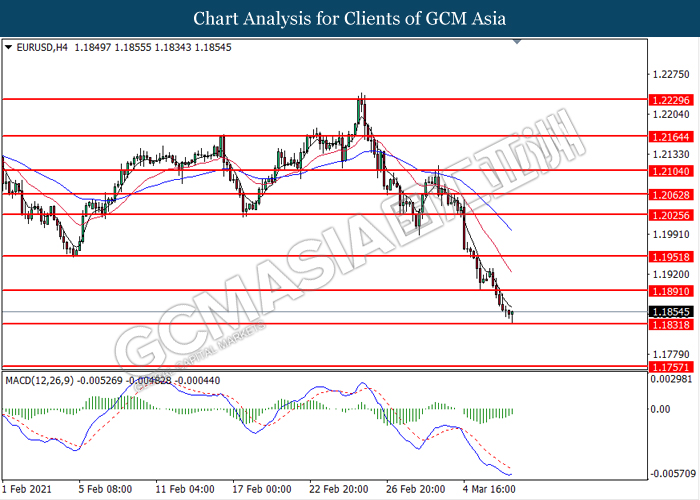The width and height of the screenshot is (700, 500).
Task: Click the 1.20628 red price label
Action: 671,195
